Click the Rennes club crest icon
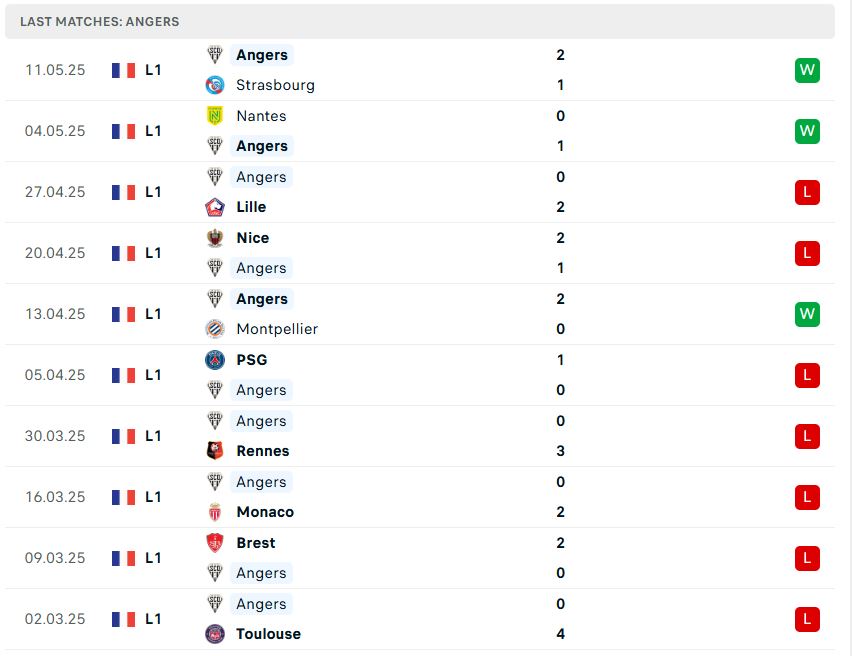Viewport: 852px width, 656px height. click(215, 451)
